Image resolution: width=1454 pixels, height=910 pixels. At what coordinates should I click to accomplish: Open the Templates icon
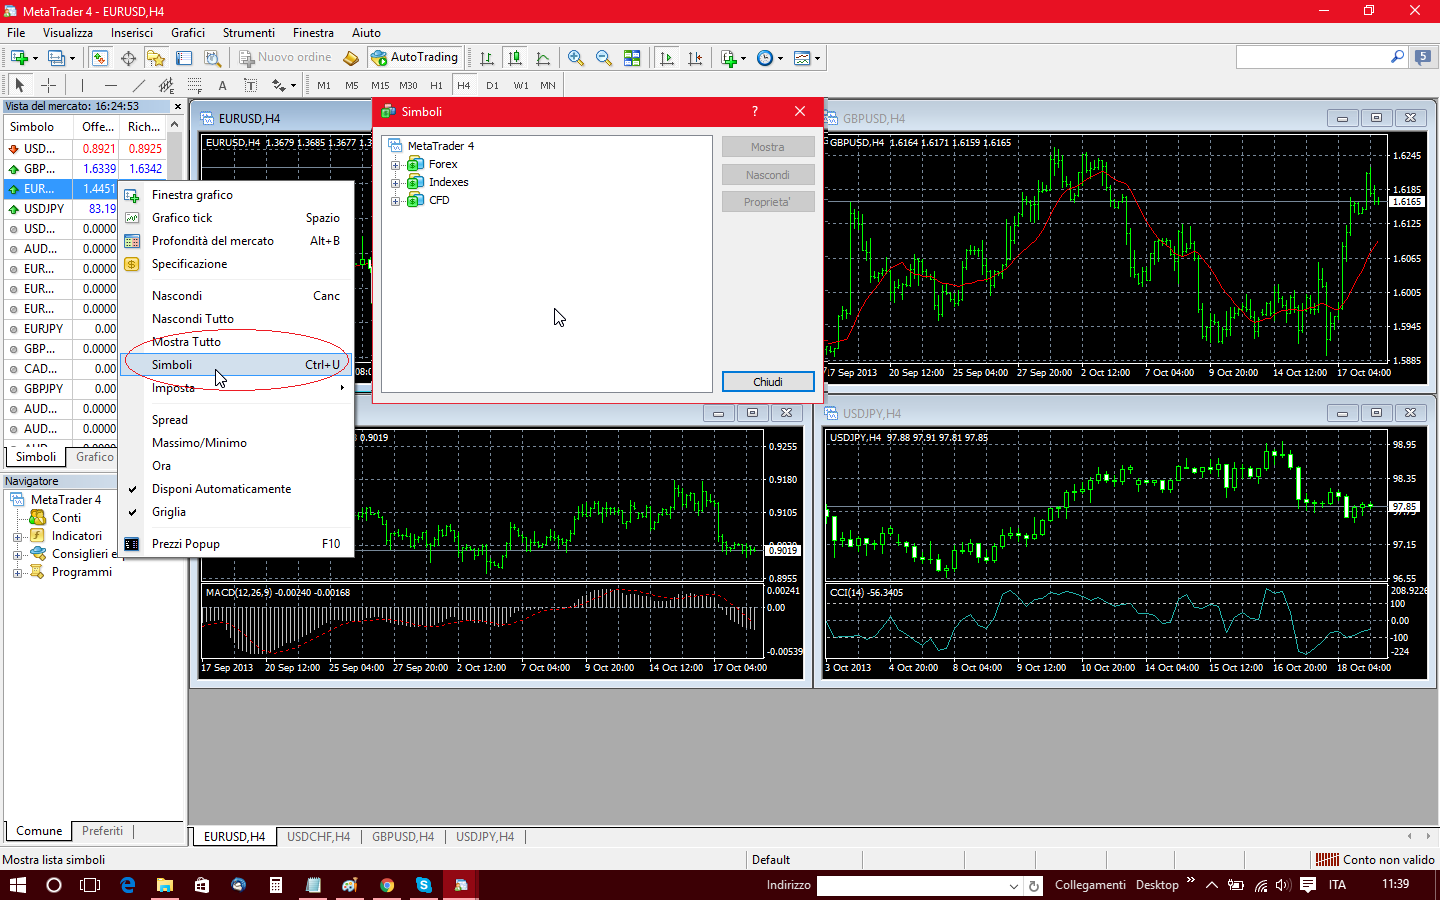click(x=802, y=58)
